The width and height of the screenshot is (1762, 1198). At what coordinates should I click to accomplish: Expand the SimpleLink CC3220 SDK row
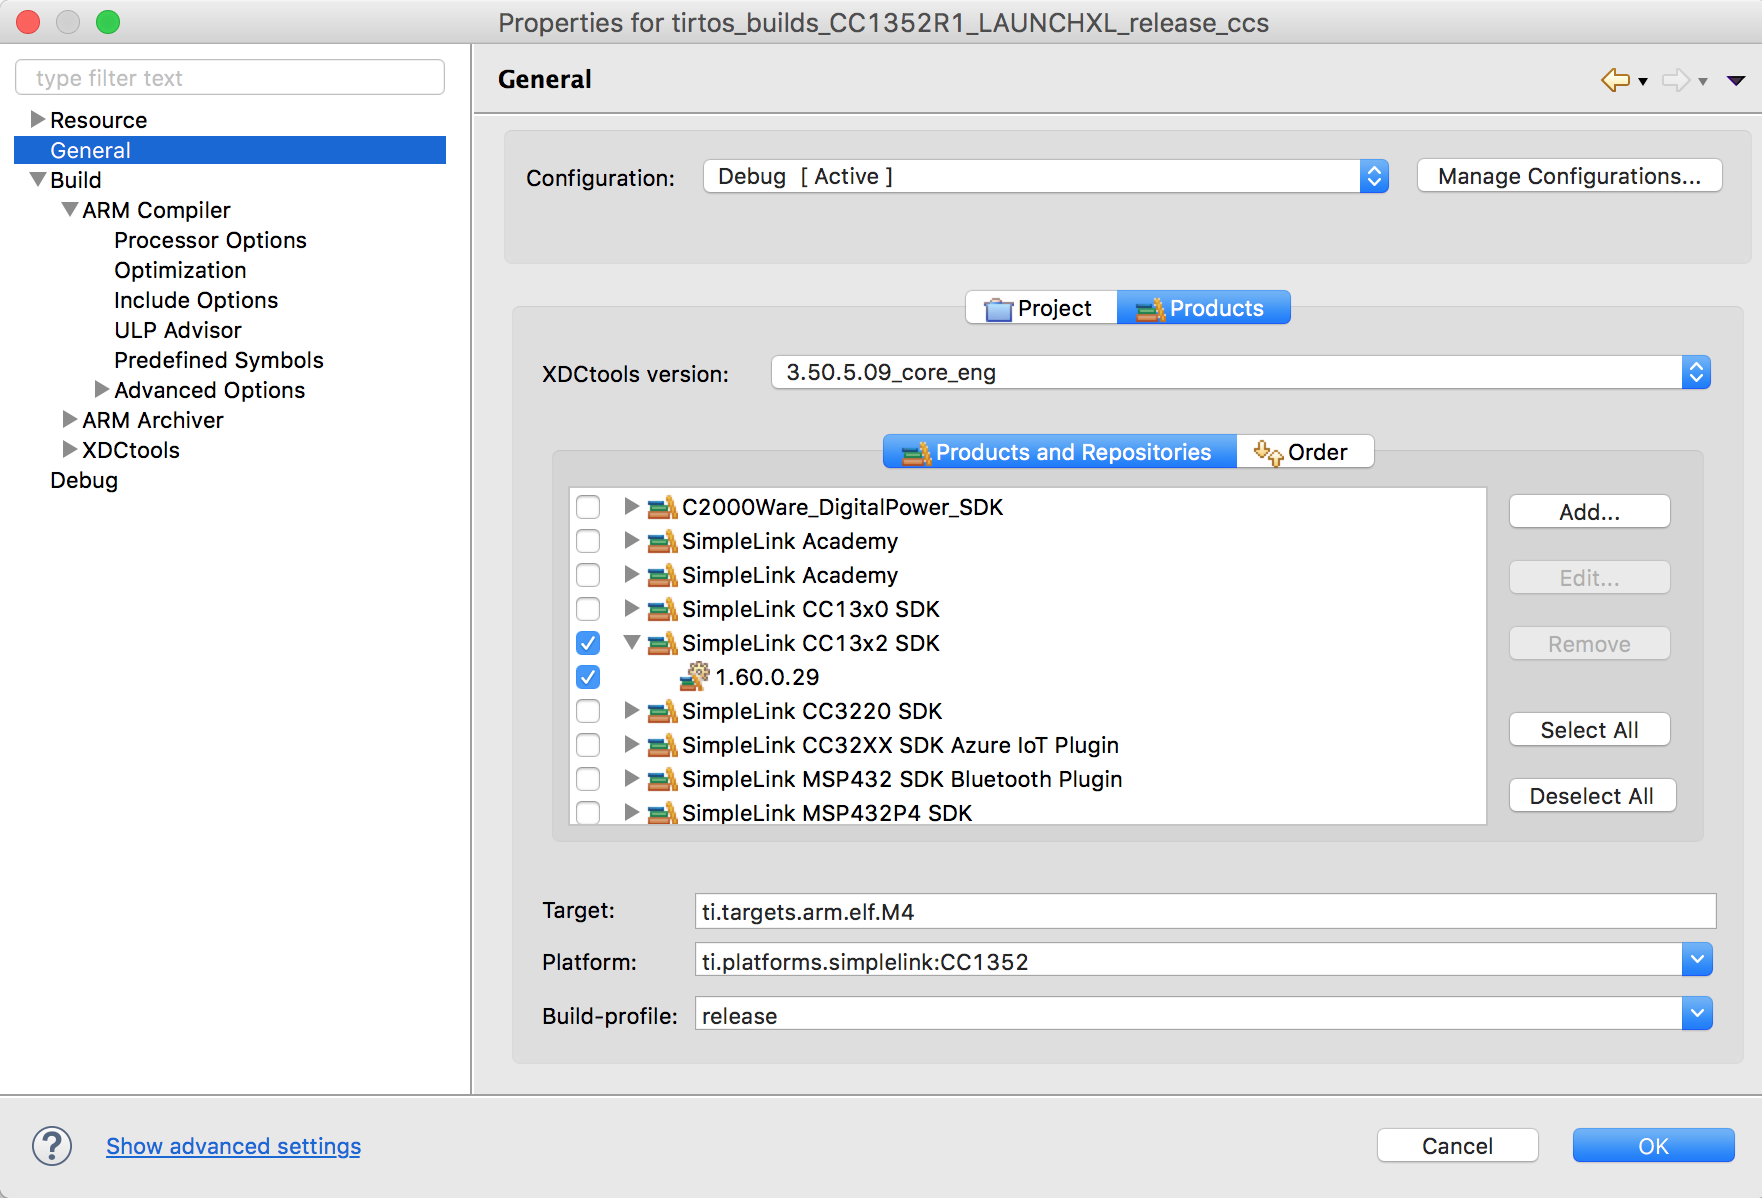(632, 710)
